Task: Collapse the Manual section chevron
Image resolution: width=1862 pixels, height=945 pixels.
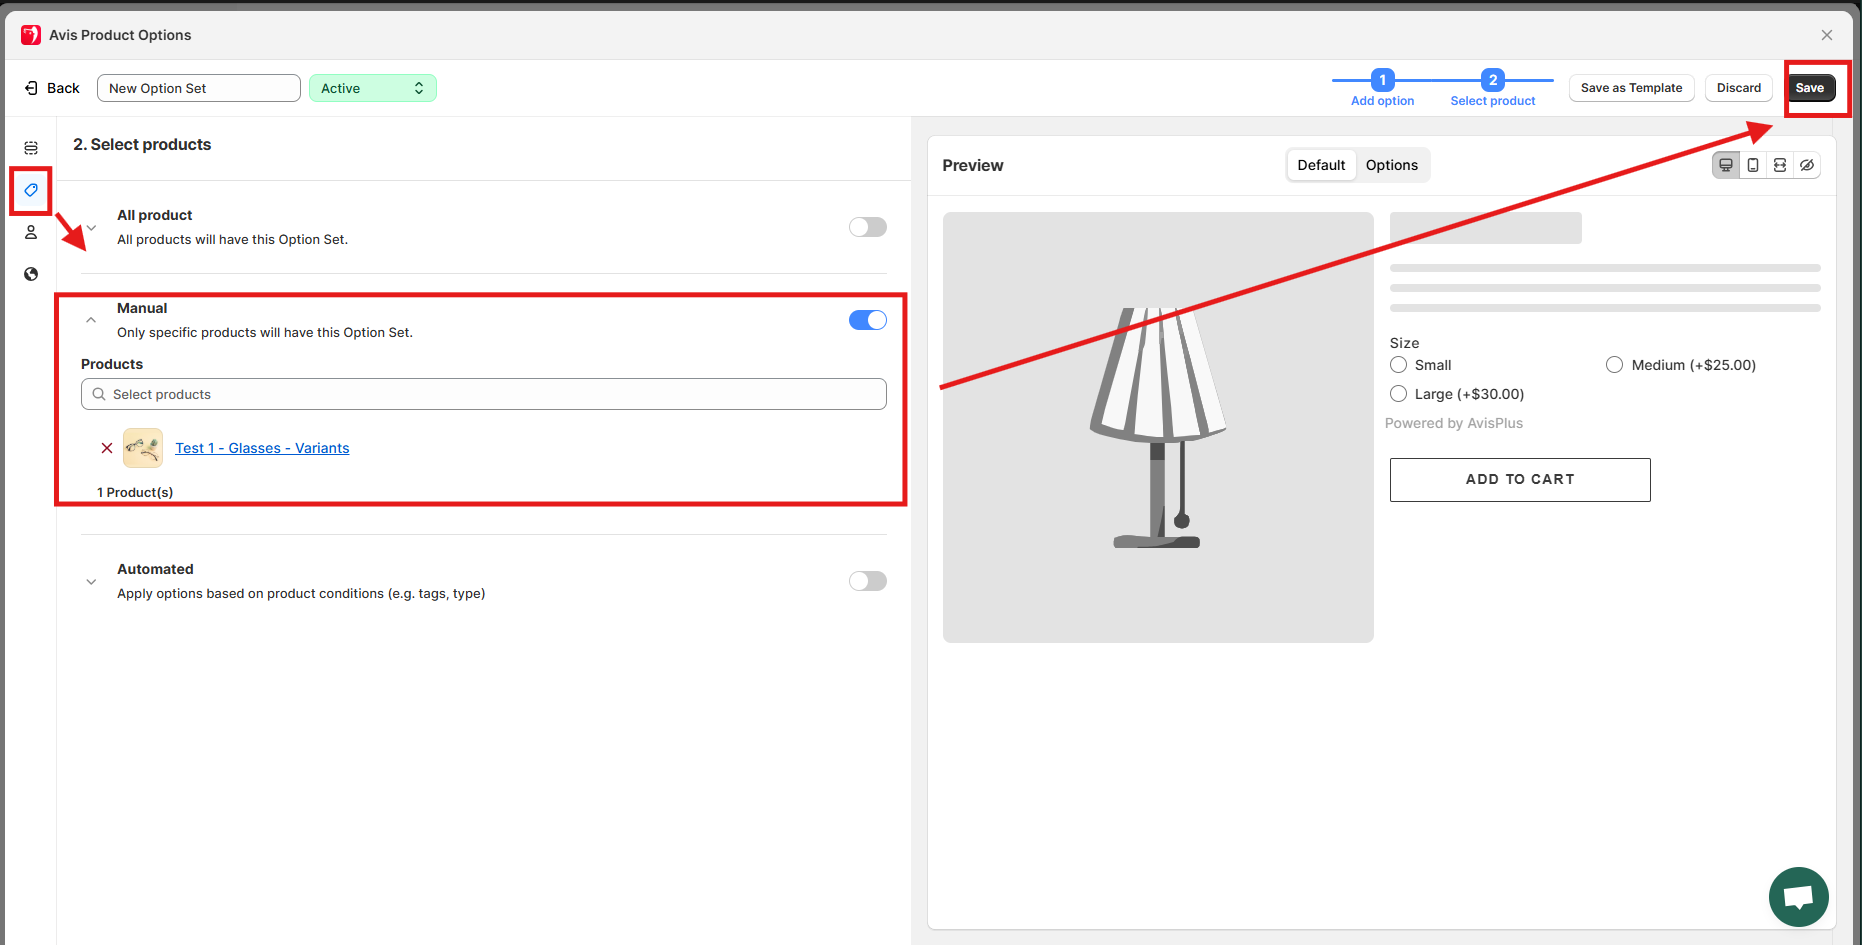Action: tap(91, 320)
